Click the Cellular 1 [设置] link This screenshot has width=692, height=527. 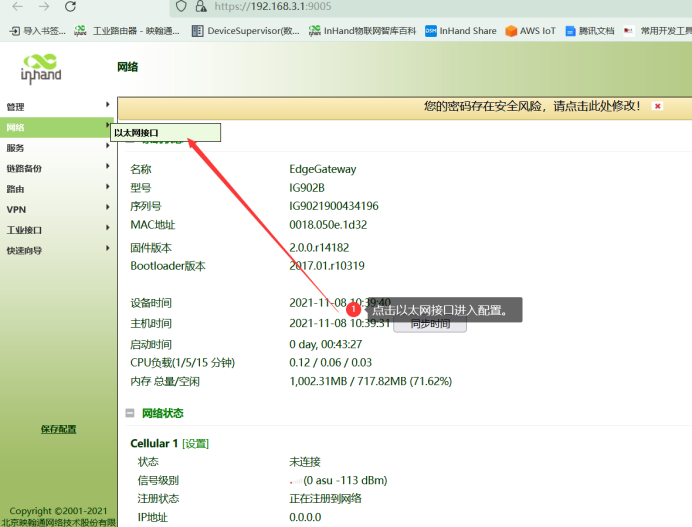195,443
